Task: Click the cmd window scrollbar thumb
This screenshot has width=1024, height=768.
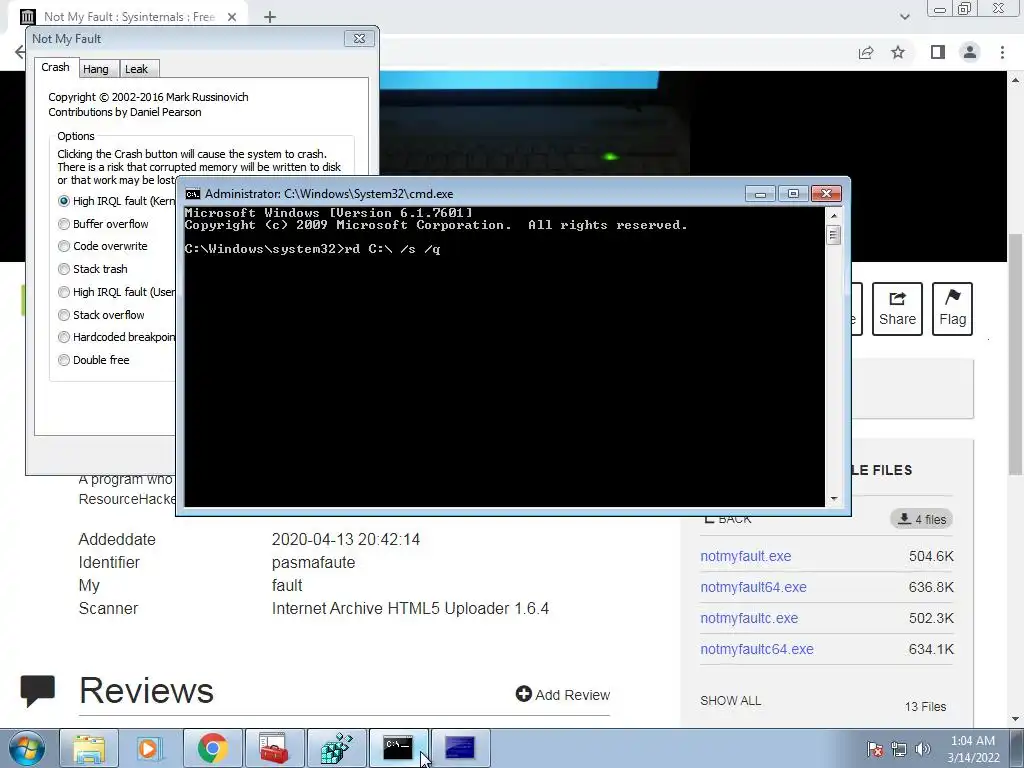Action: coord(833,234)
